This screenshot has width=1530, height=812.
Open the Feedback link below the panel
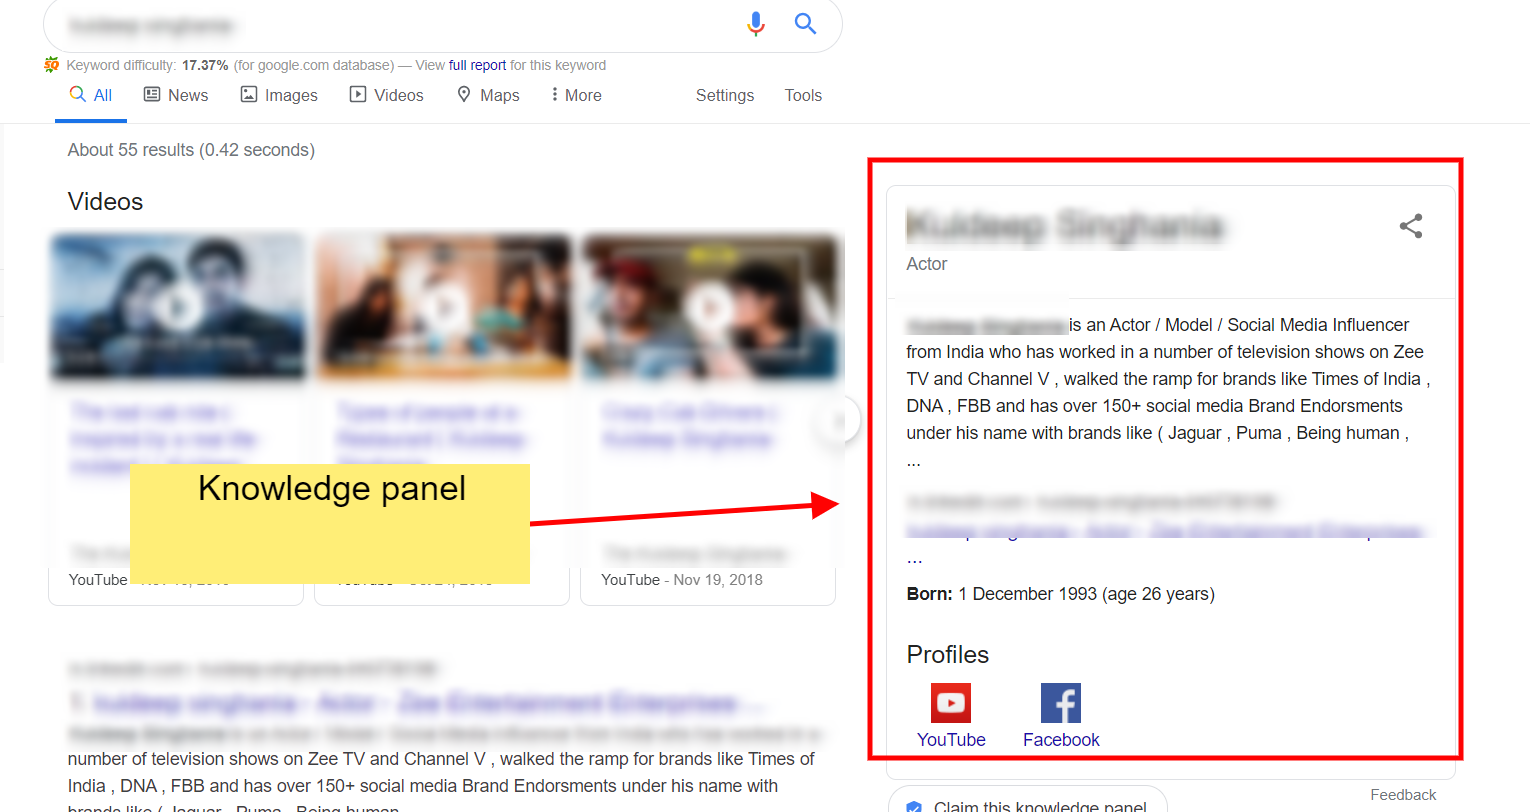(1403, 795)
